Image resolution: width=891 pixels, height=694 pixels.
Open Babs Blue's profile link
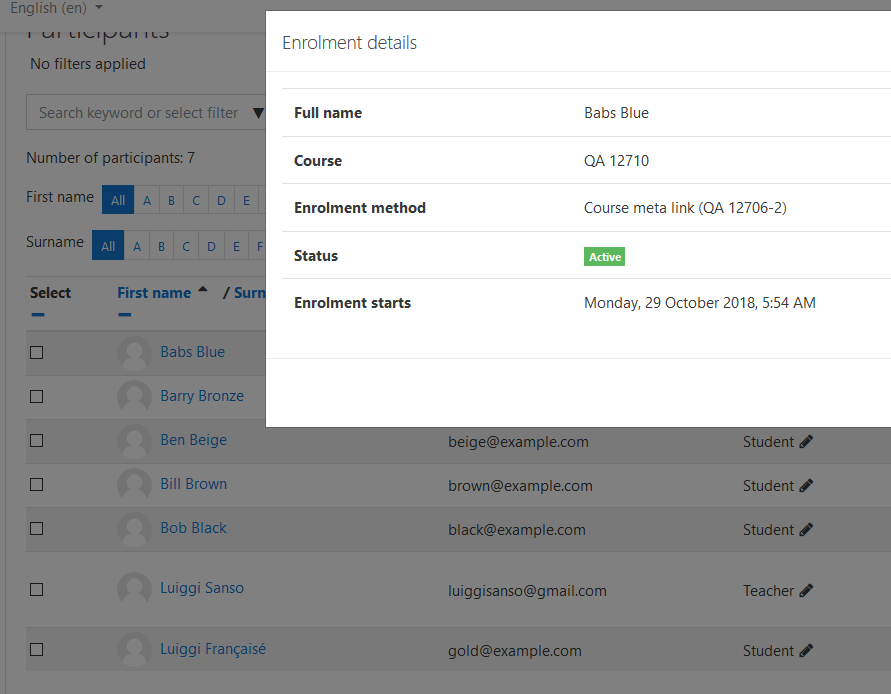tap(193, 352)
